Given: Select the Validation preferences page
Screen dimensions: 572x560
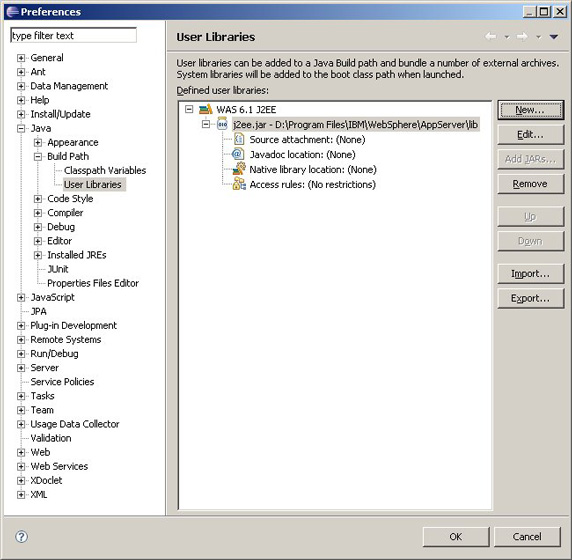Looking at the screenshot, I should tap(51, 438).
